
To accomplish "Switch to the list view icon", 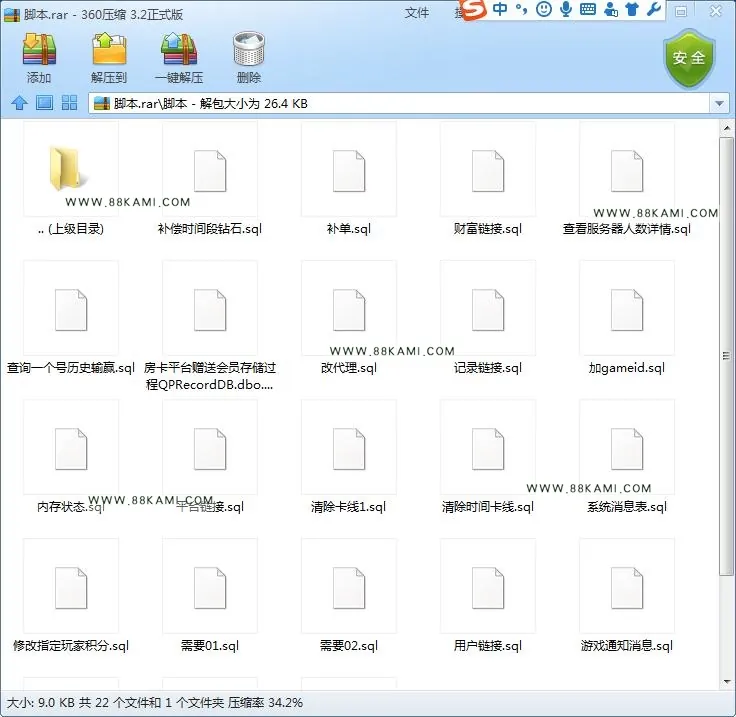I will click(x=45, y=103).
